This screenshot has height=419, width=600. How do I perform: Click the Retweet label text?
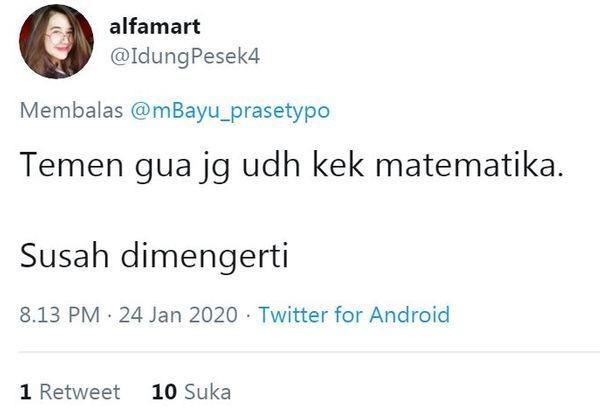tap(80, 392)
